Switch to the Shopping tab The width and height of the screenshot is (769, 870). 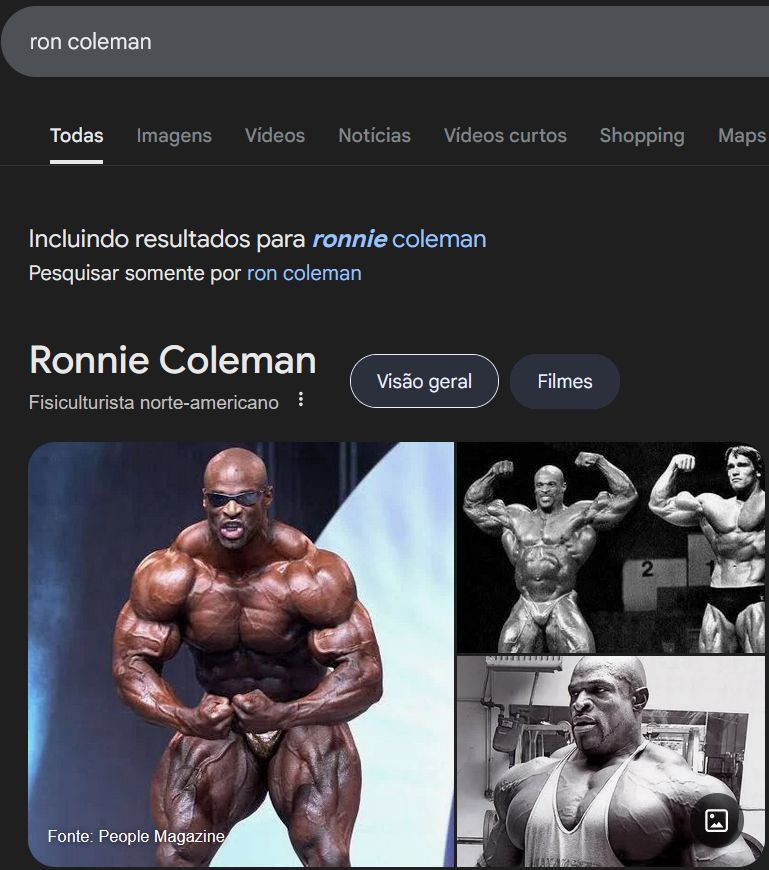[642, 135]
